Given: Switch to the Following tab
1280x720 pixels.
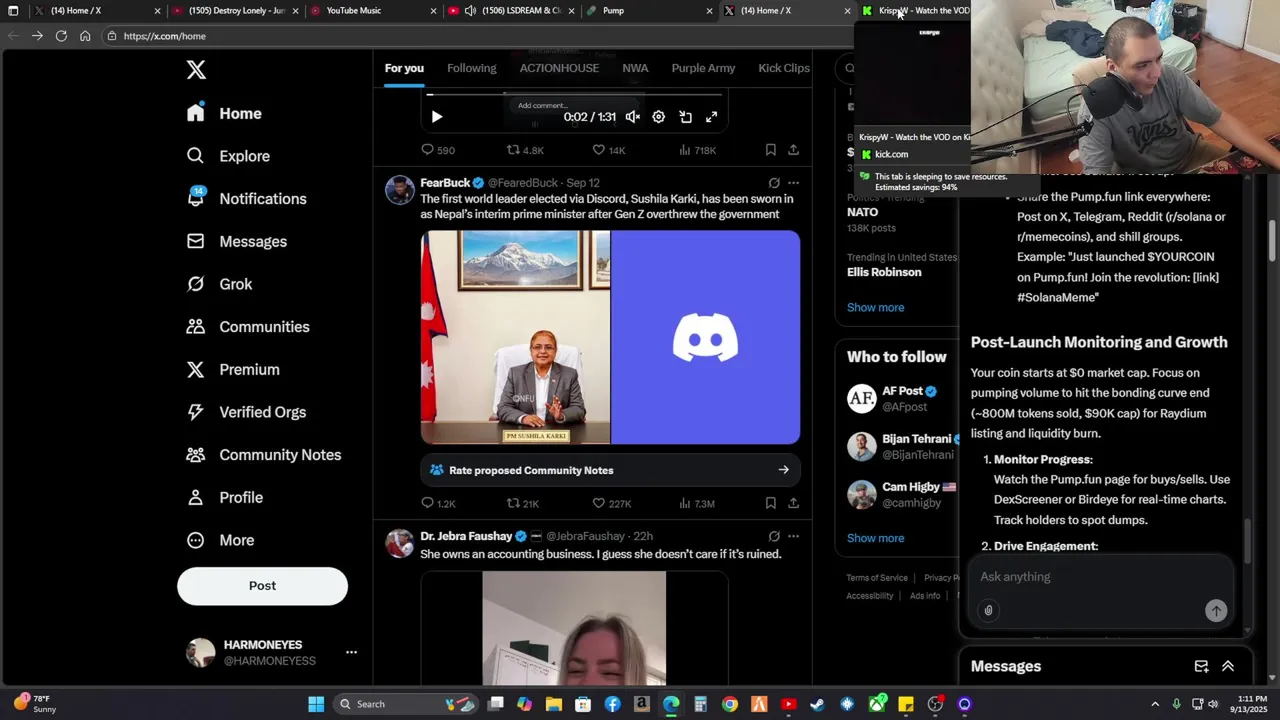Looking at the screenshot, I should pyautogui.click(x=471, y=68).
